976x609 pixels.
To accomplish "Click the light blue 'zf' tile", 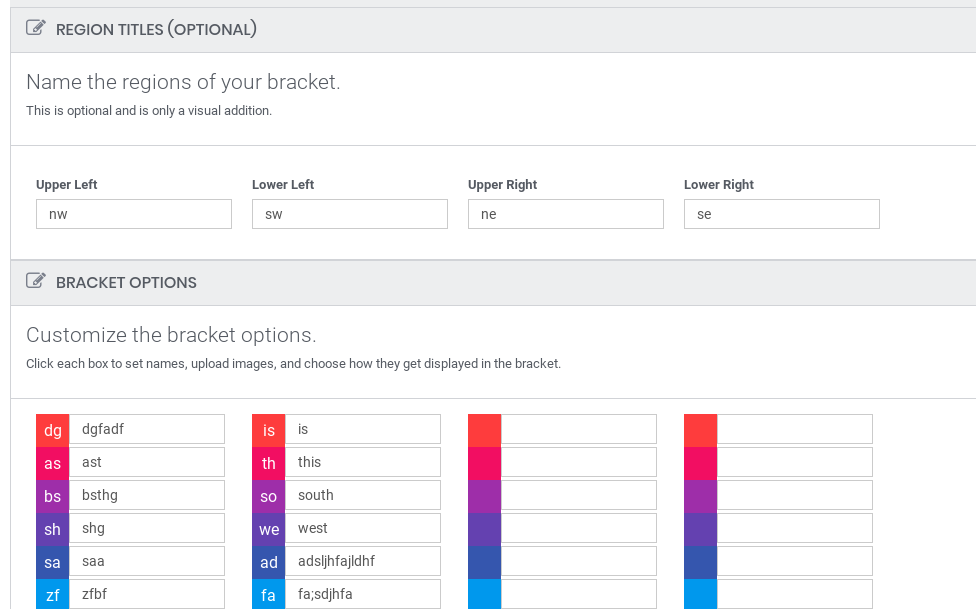I will click(x=52, y=594).
